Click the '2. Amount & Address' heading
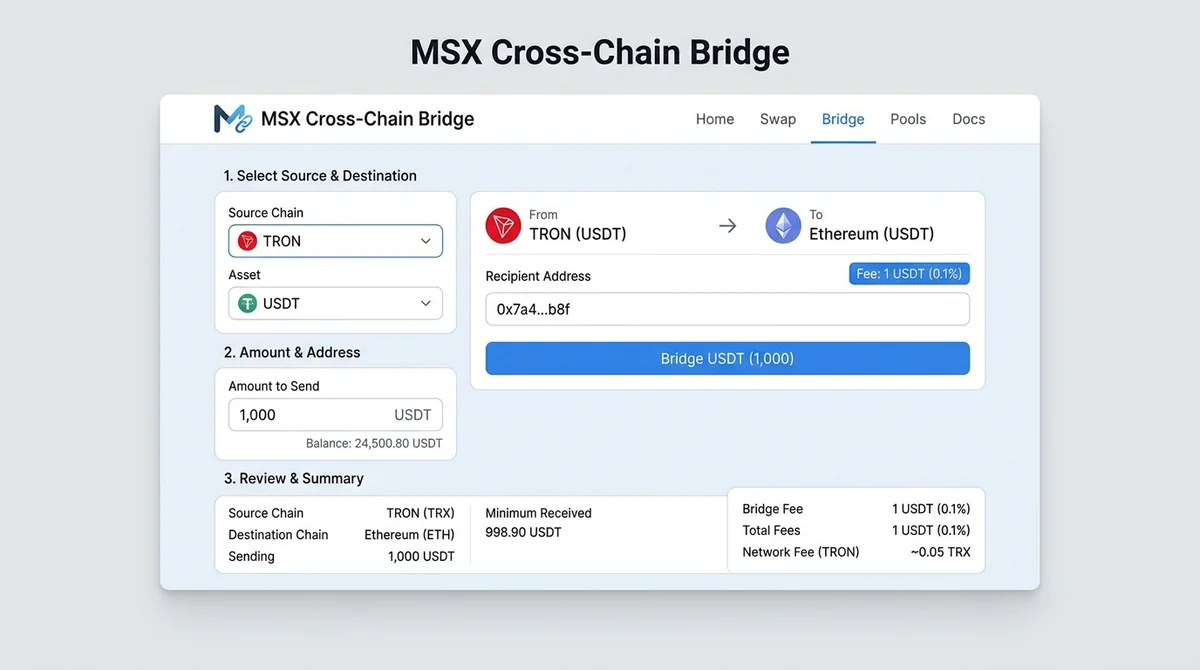This screenshot has height=670, width=1200. (x=292, y=353)
